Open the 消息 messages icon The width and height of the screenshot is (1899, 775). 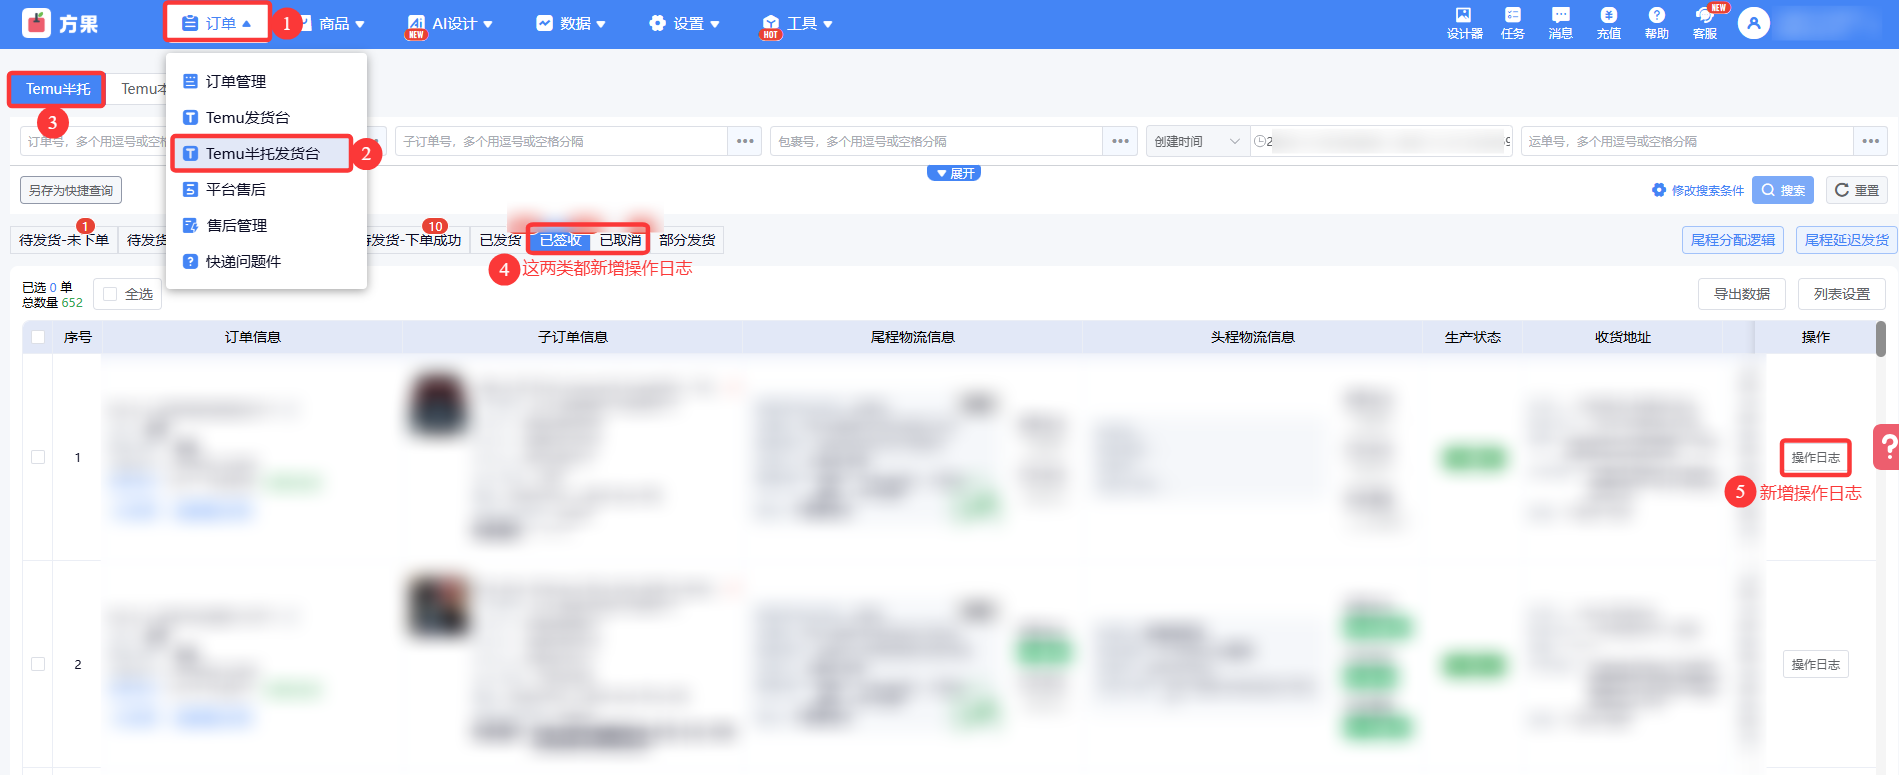tap(1561, 23)
